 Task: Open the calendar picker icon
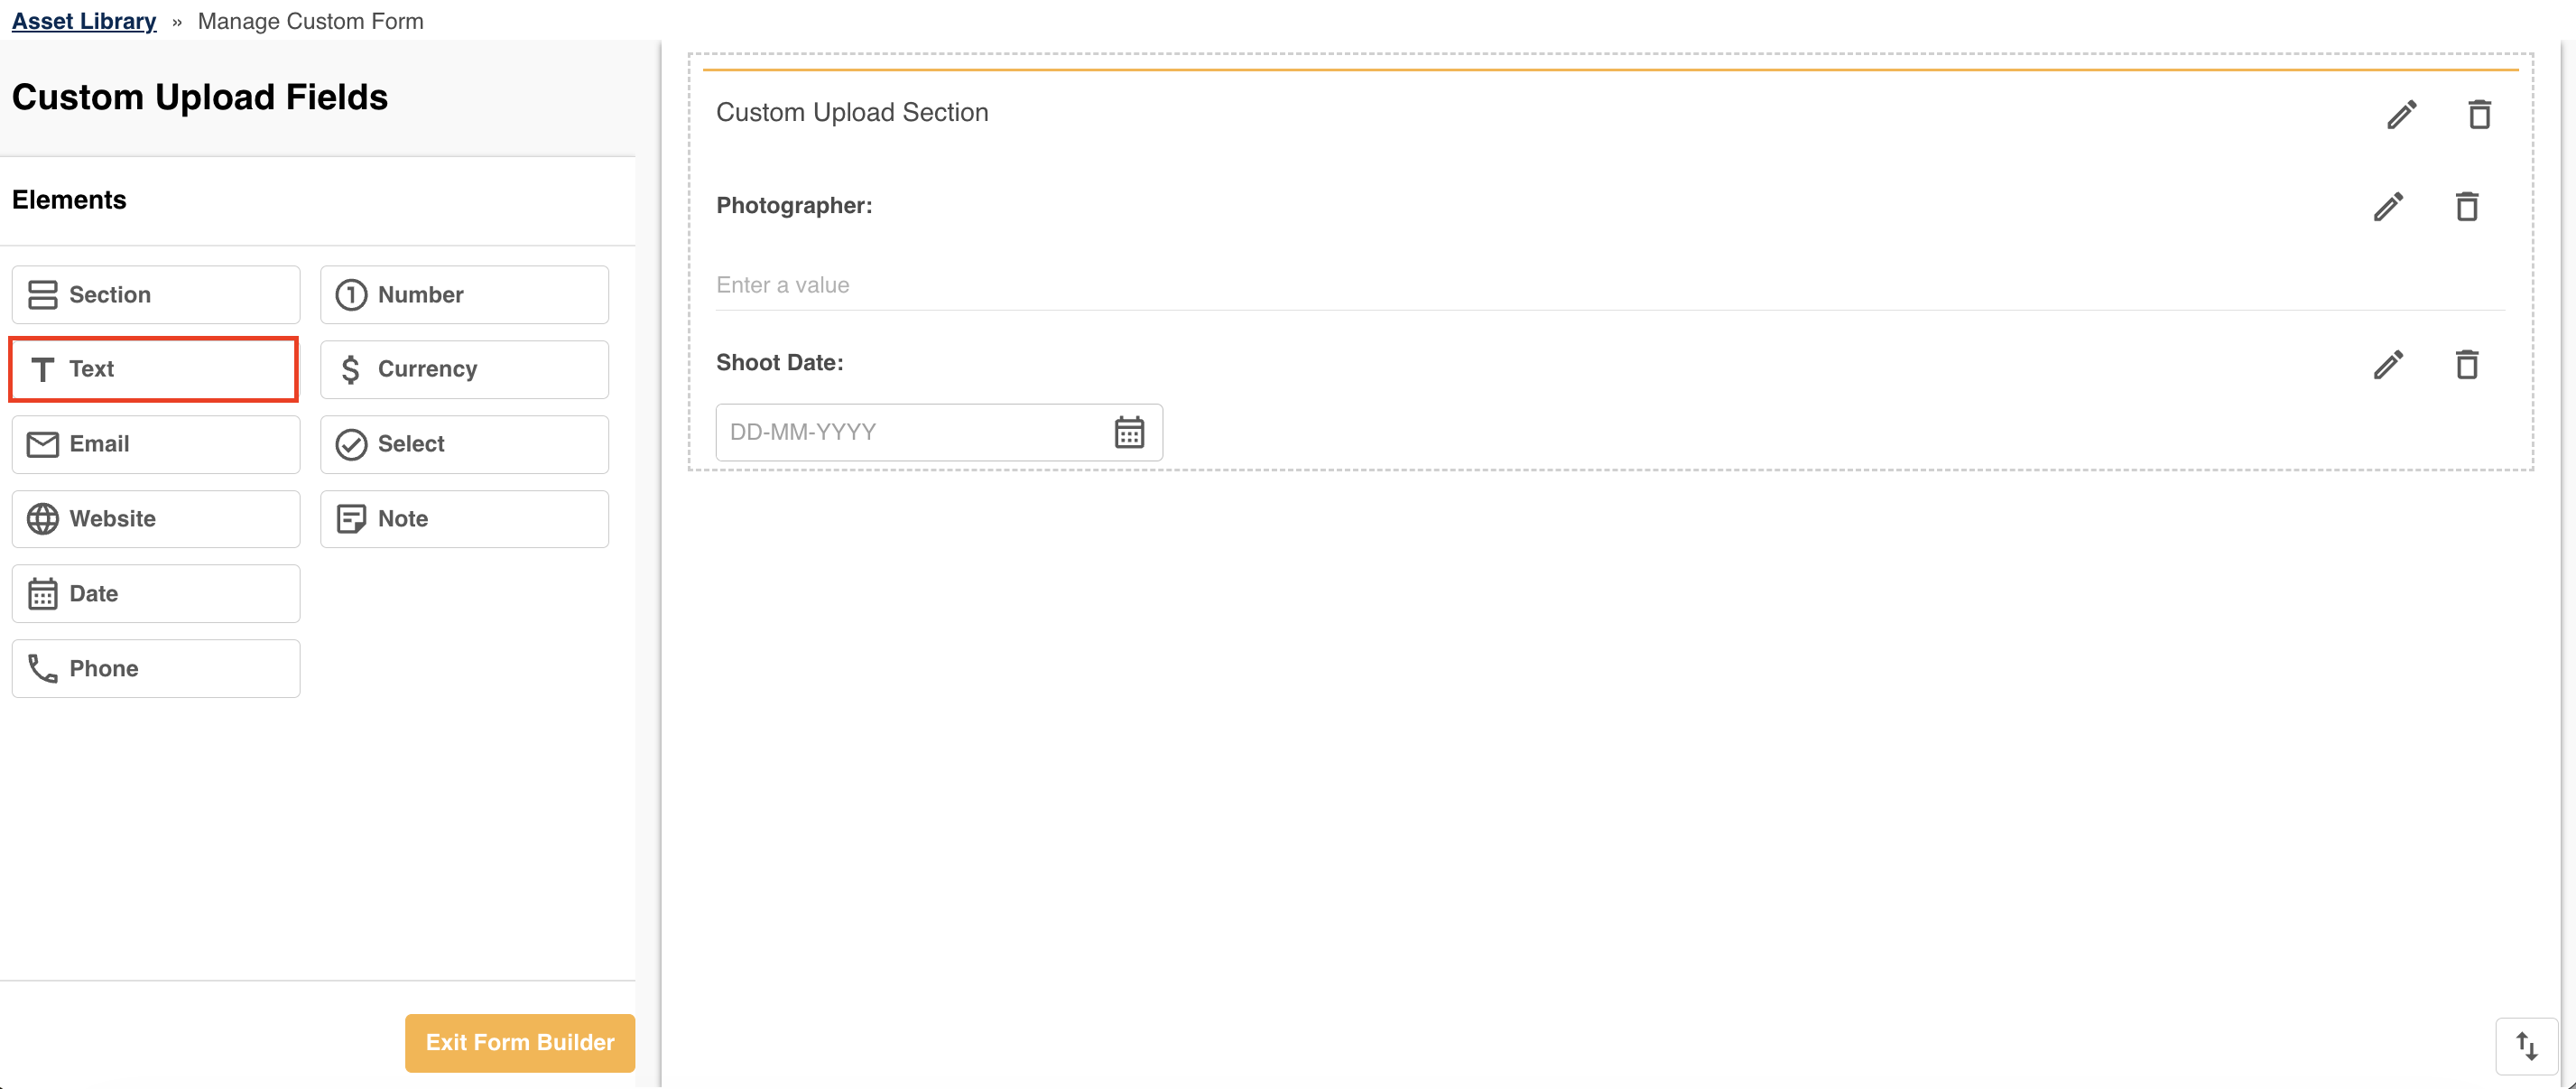(x=1129, y=432)
